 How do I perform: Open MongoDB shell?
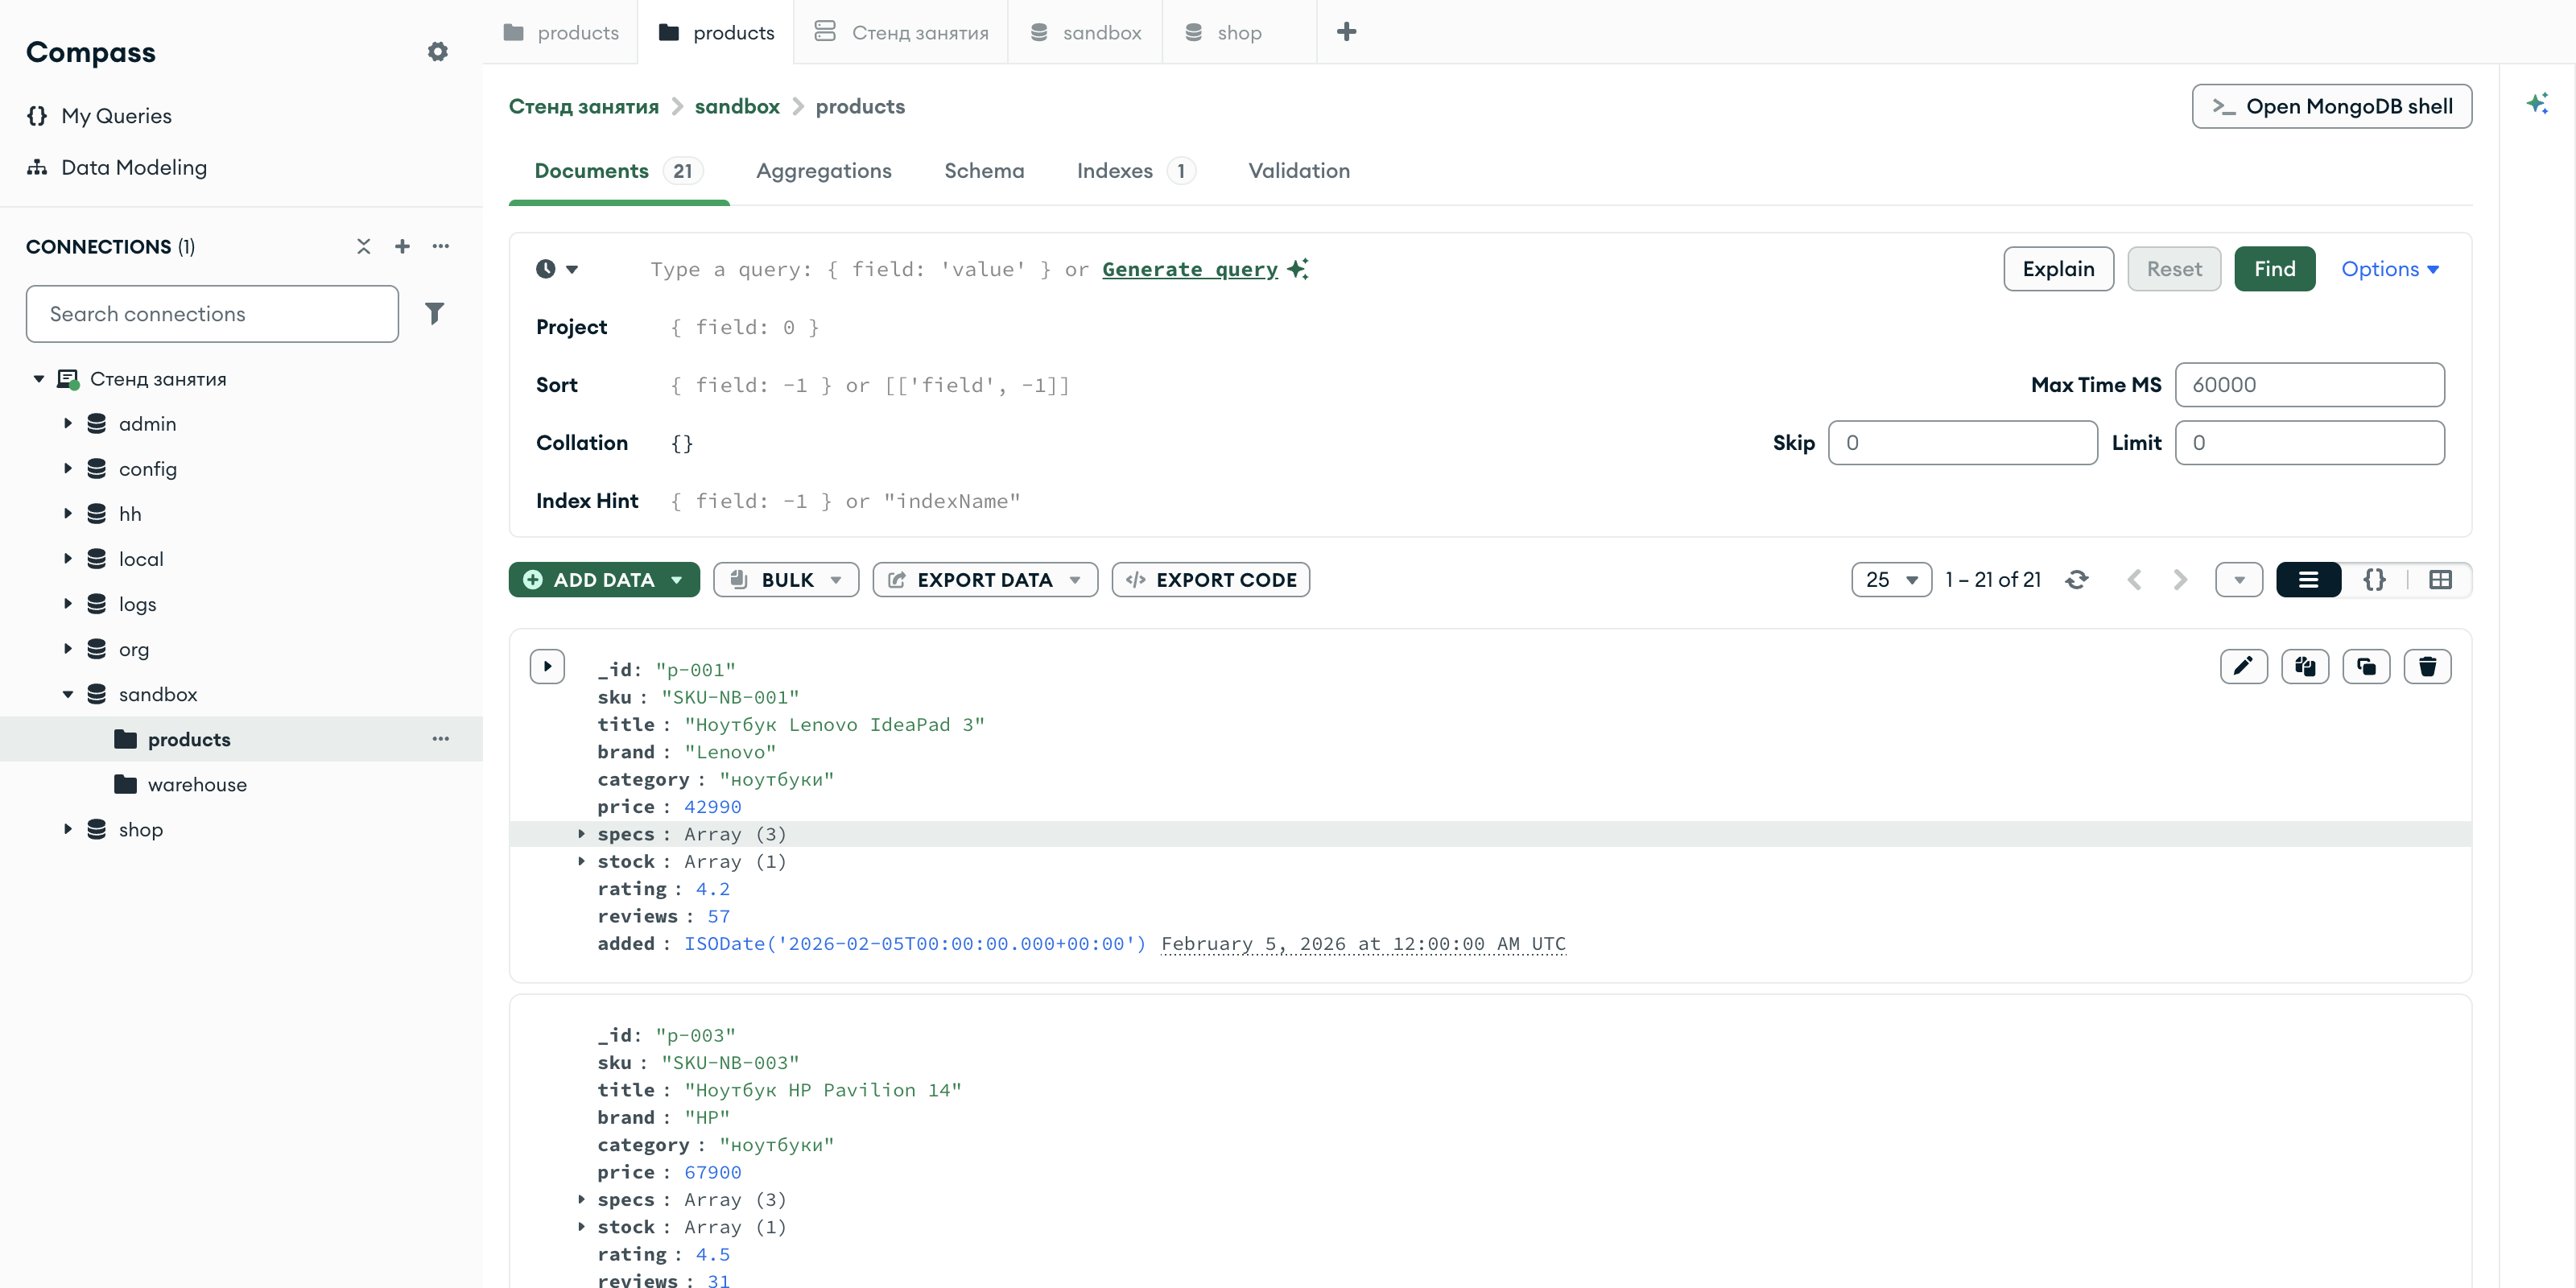tap(2331, 106)
